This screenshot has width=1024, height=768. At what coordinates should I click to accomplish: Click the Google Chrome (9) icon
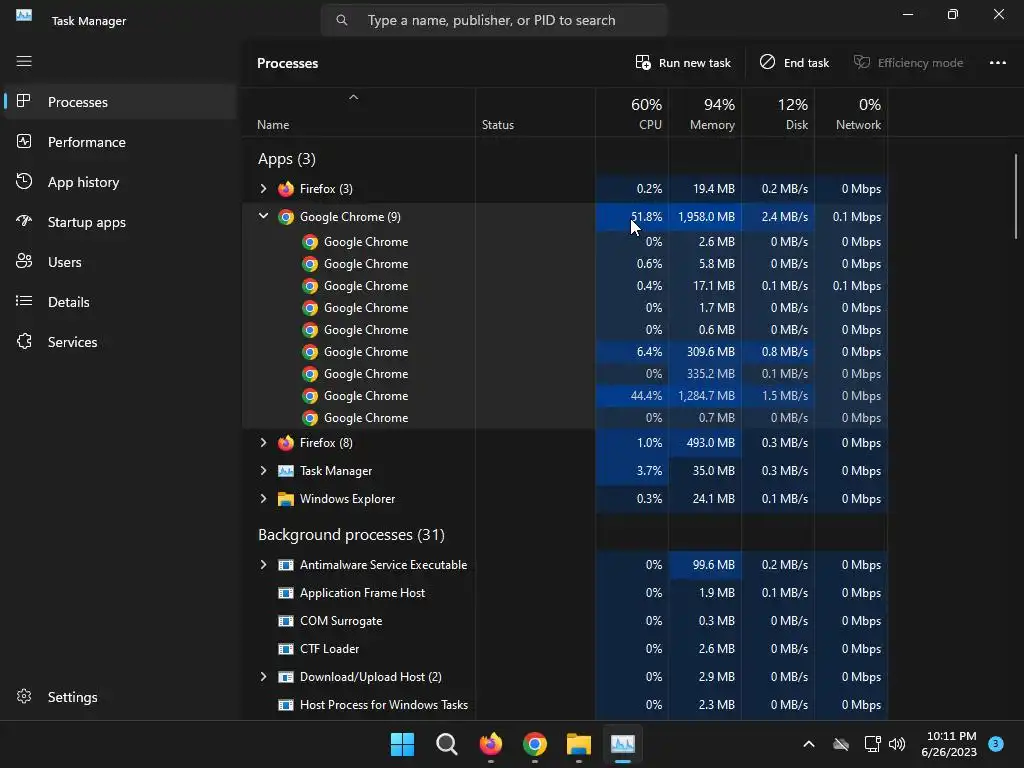point(285,217)
